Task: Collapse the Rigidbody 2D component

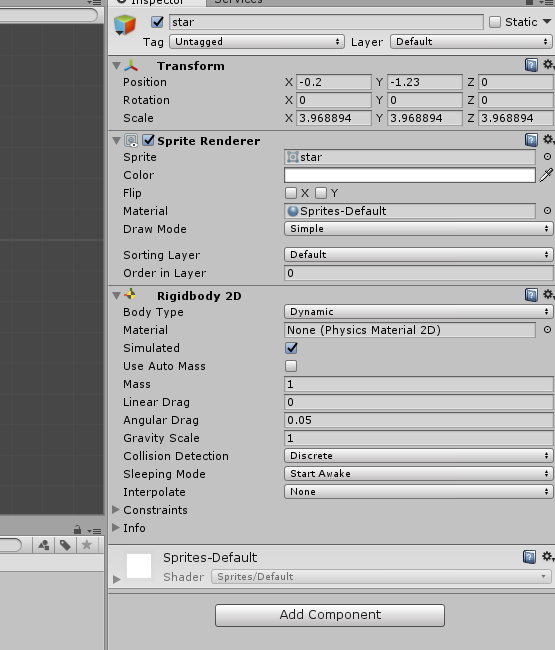Action: point(116,295)
